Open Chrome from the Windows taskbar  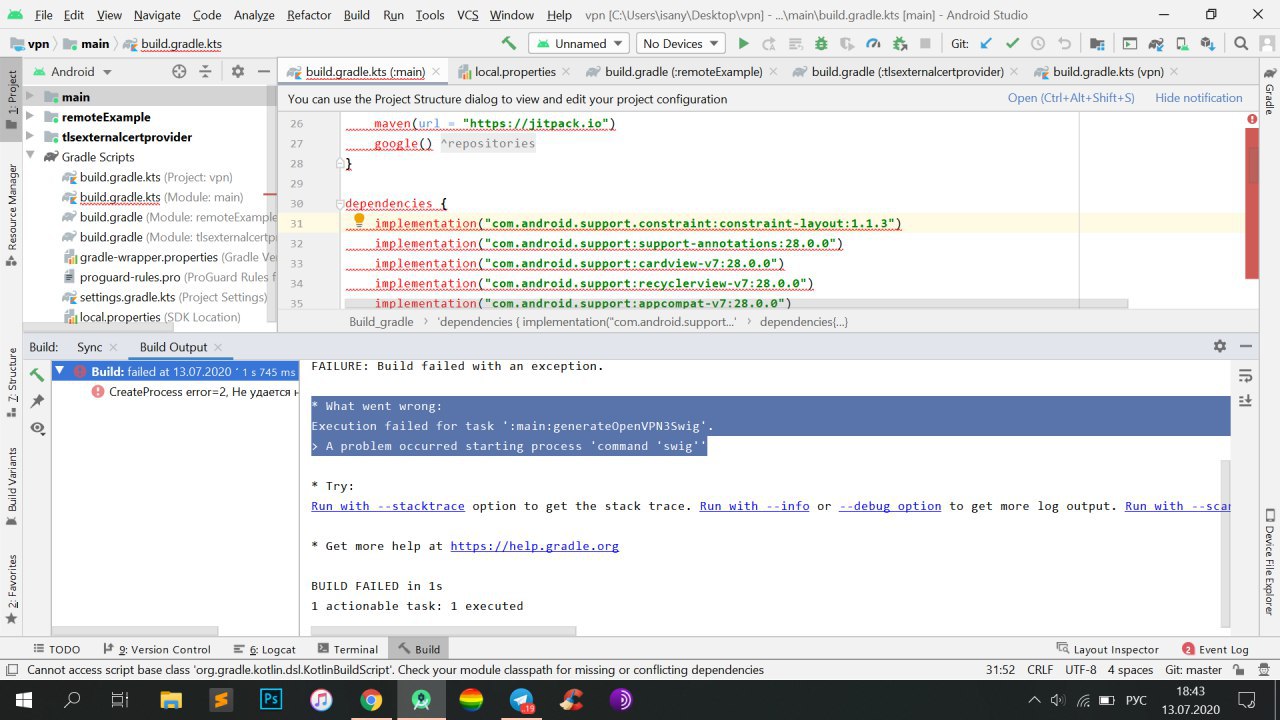(371, 700)
